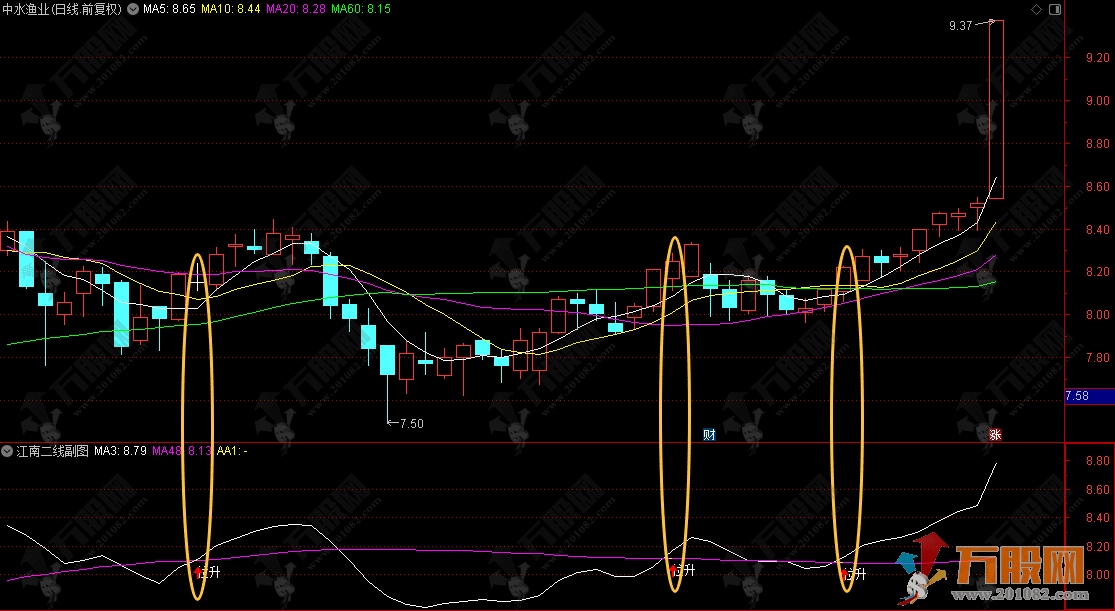1115x611 pixels.
Task: Select the first 拉升 signal marker on the left
Action: [x=207, y=573]
